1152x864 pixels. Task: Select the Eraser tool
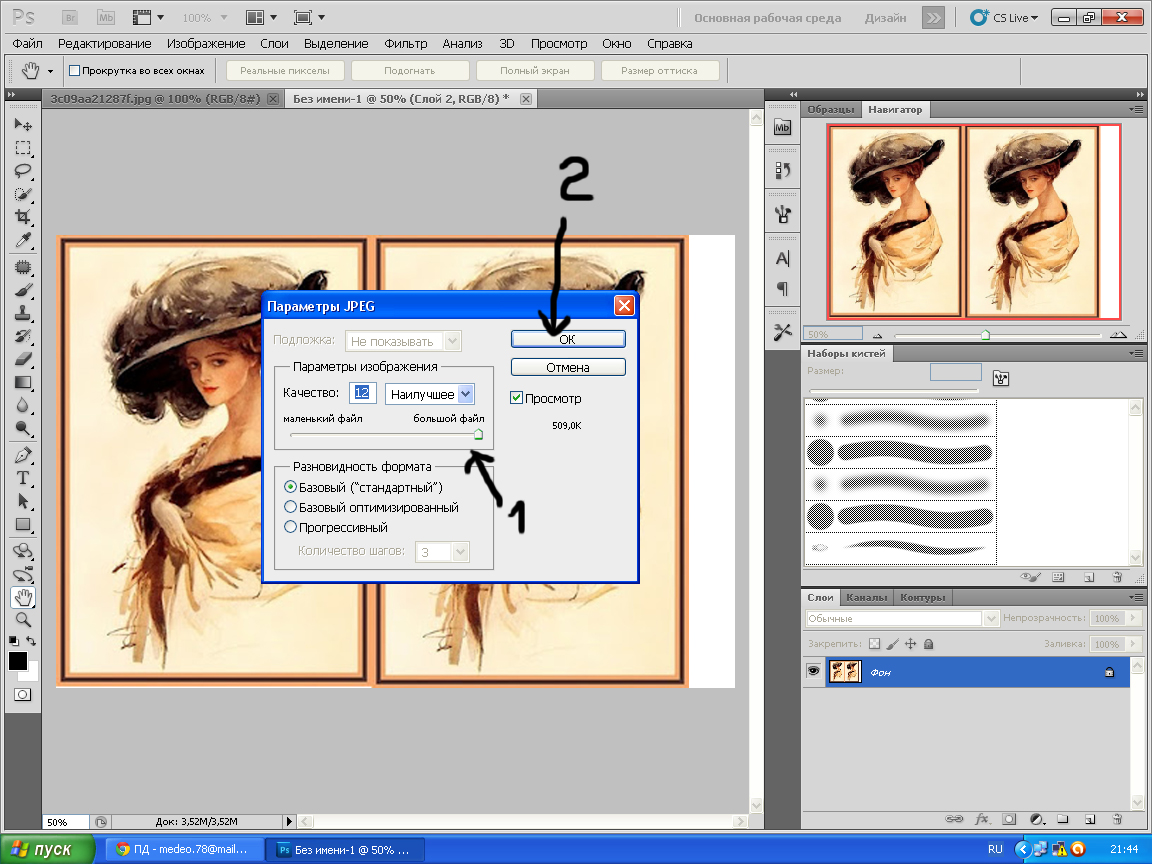(x=23, y=359)
